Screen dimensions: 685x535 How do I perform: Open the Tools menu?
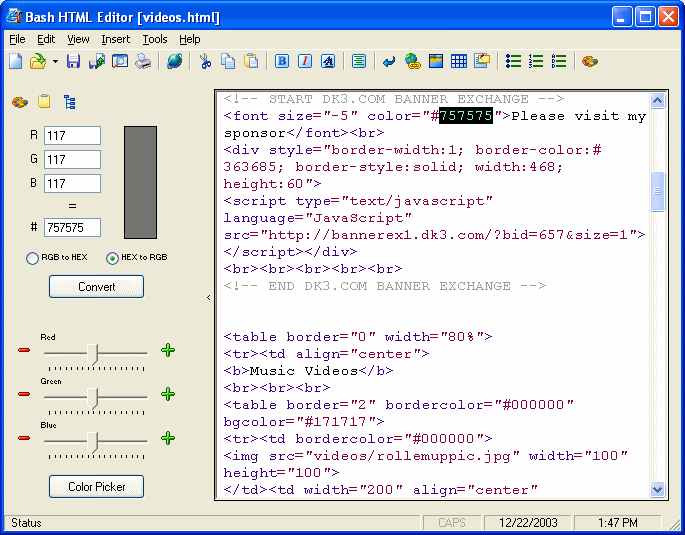(155, 39)
